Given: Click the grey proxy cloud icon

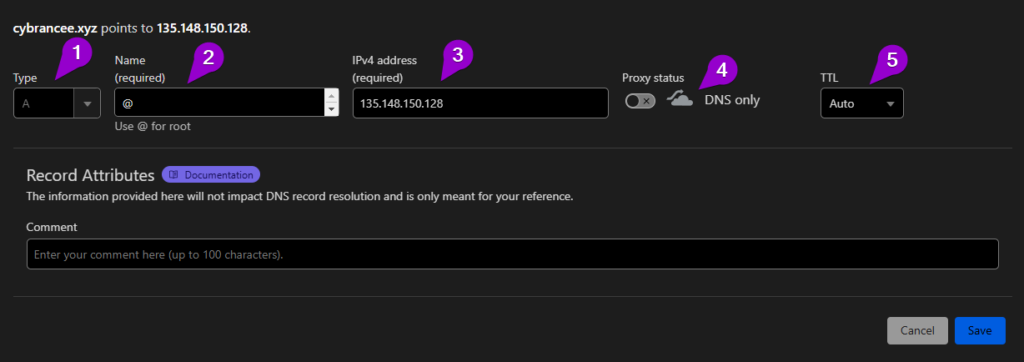Looking at the screenshot, I should point(680,100).
